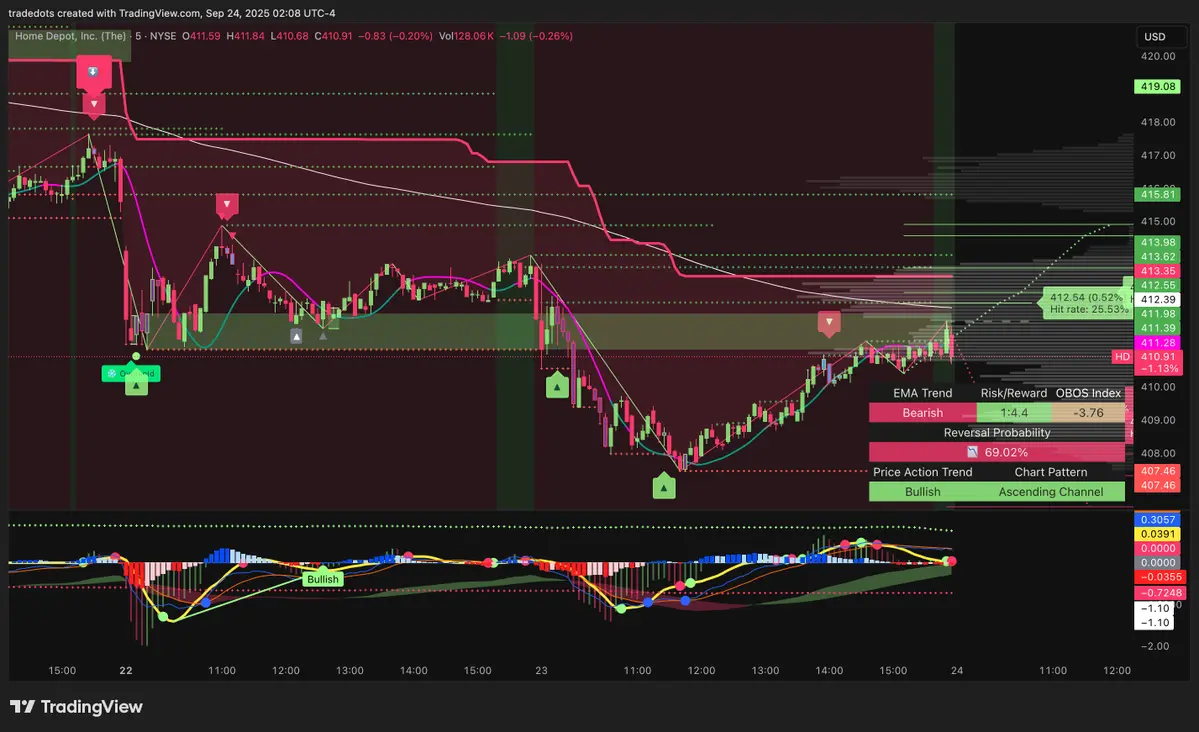
Task: Click the chart icon beside 69.02%
Action: [972, 452]
